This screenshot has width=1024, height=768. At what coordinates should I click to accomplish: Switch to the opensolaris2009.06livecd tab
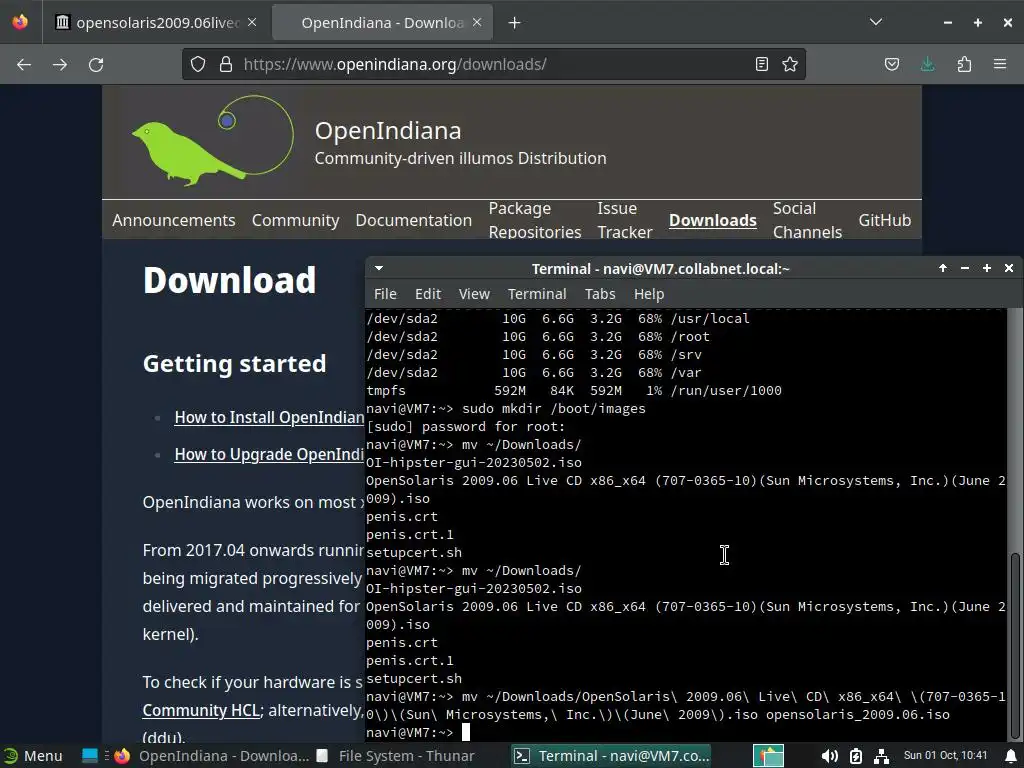pyautogui.click(x=157, y=23)
